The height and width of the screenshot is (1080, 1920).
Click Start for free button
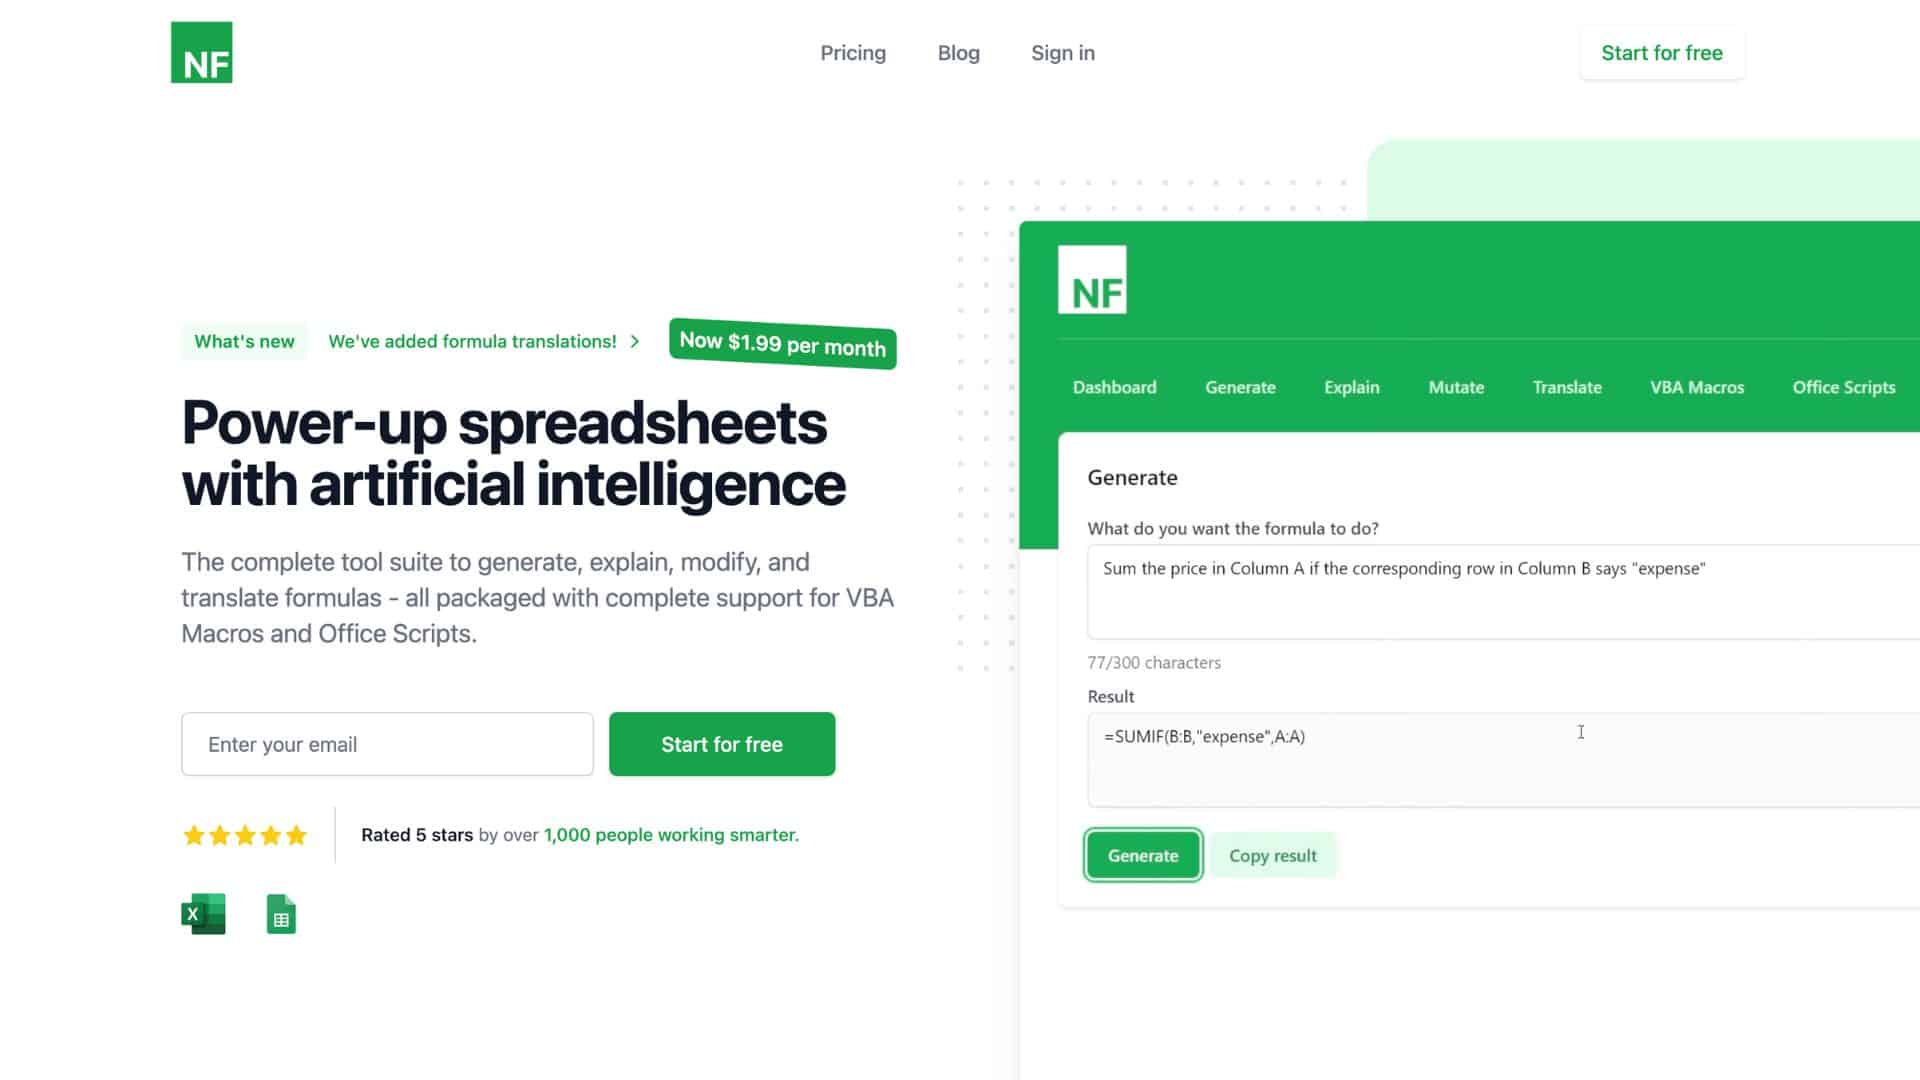(721, 744)
